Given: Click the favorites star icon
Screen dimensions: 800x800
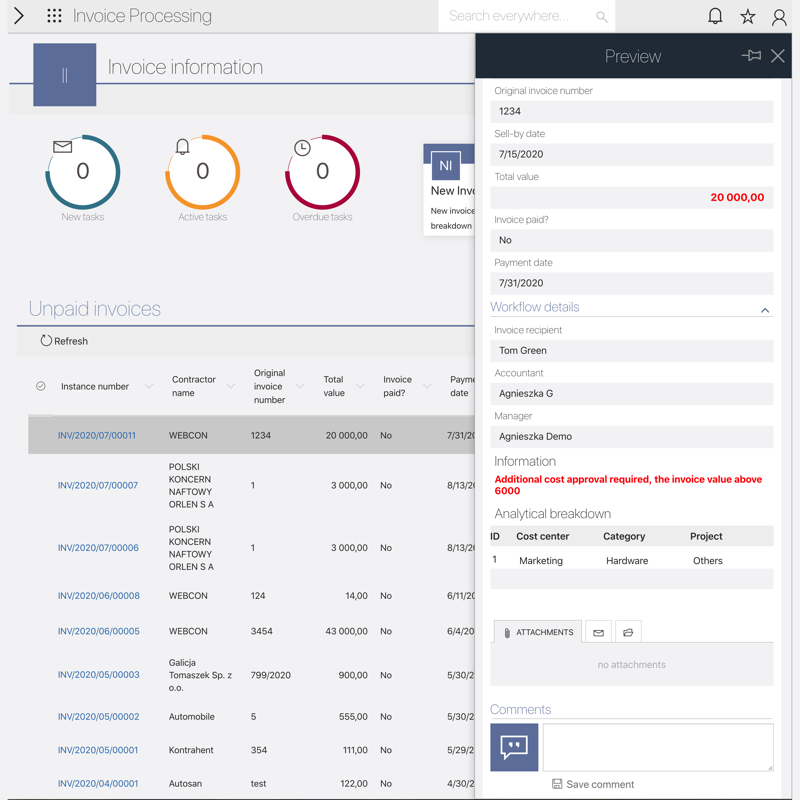Looking at the screenshot, I should [747, 16].
